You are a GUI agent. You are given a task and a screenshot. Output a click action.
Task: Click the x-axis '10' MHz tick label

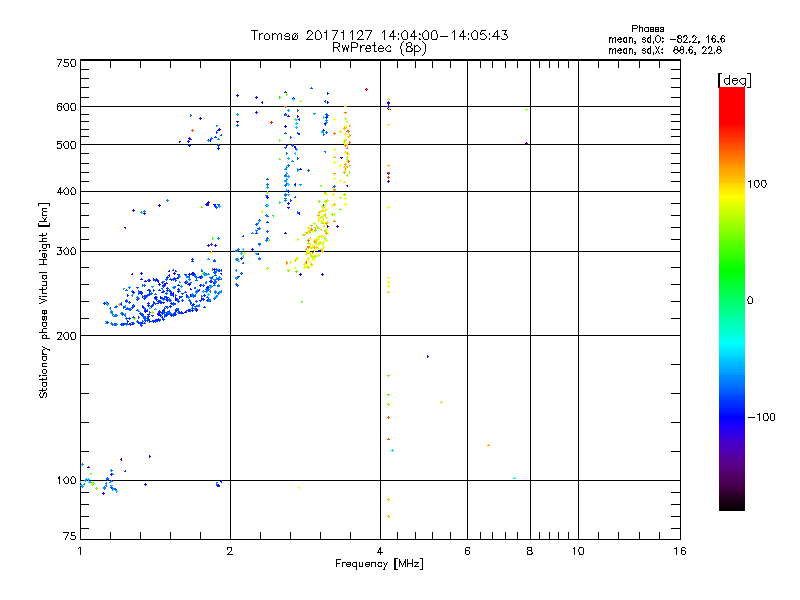(x=578, y=551)
